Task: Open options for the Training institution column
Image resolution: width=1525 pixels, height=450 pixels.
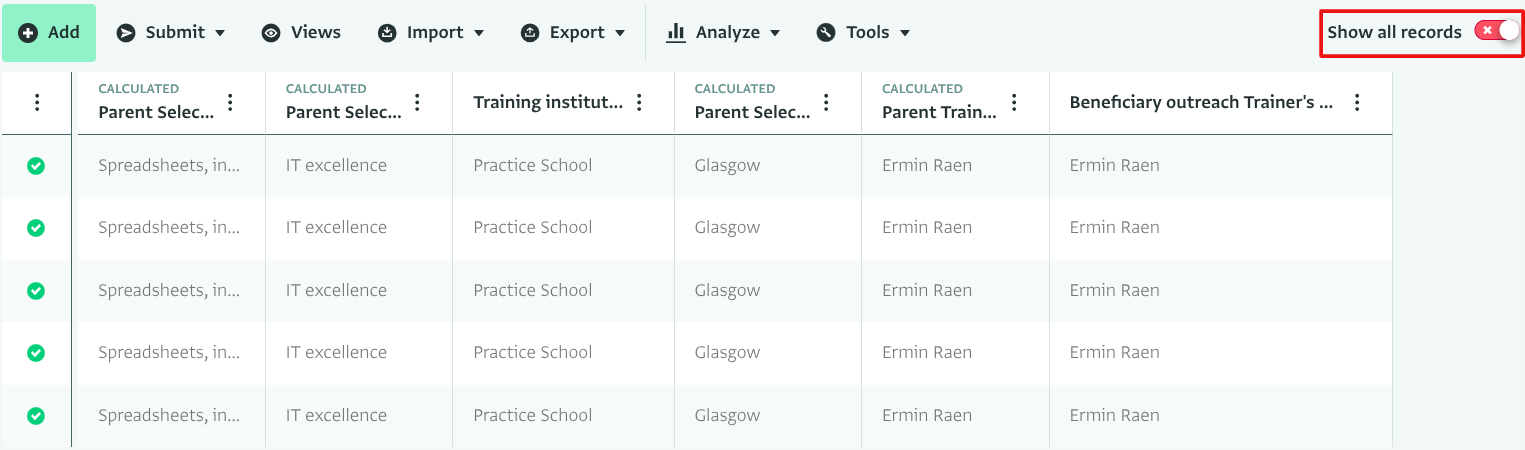Action: pos(640,102)
